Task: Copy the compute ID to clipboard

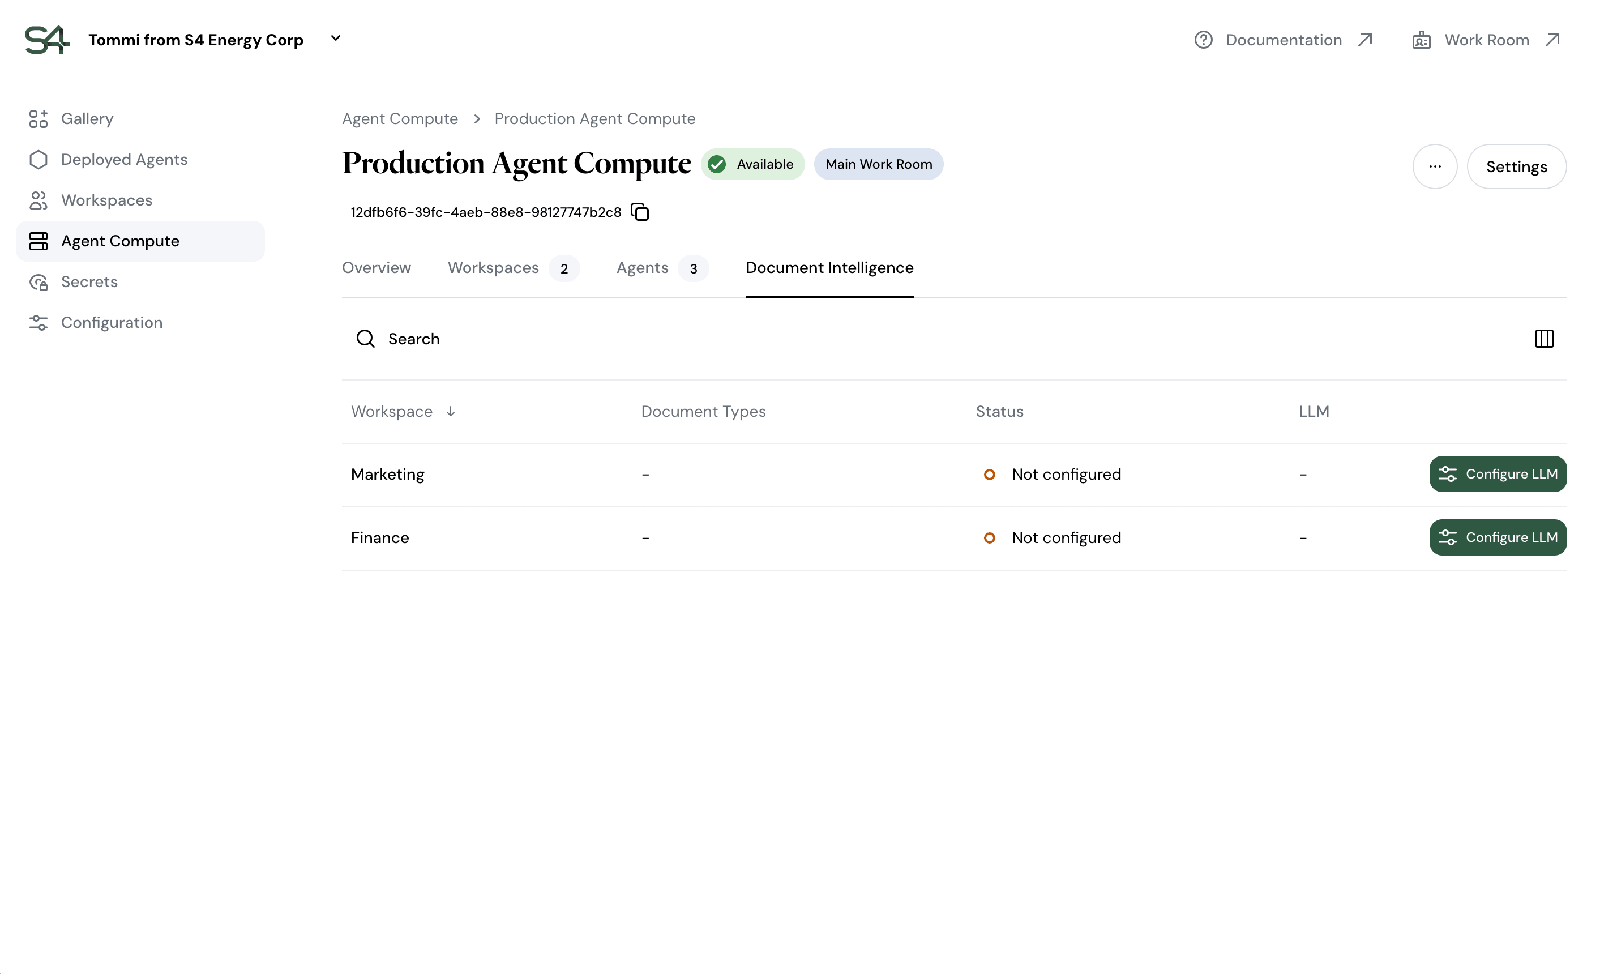Action: tap(640, 212)
